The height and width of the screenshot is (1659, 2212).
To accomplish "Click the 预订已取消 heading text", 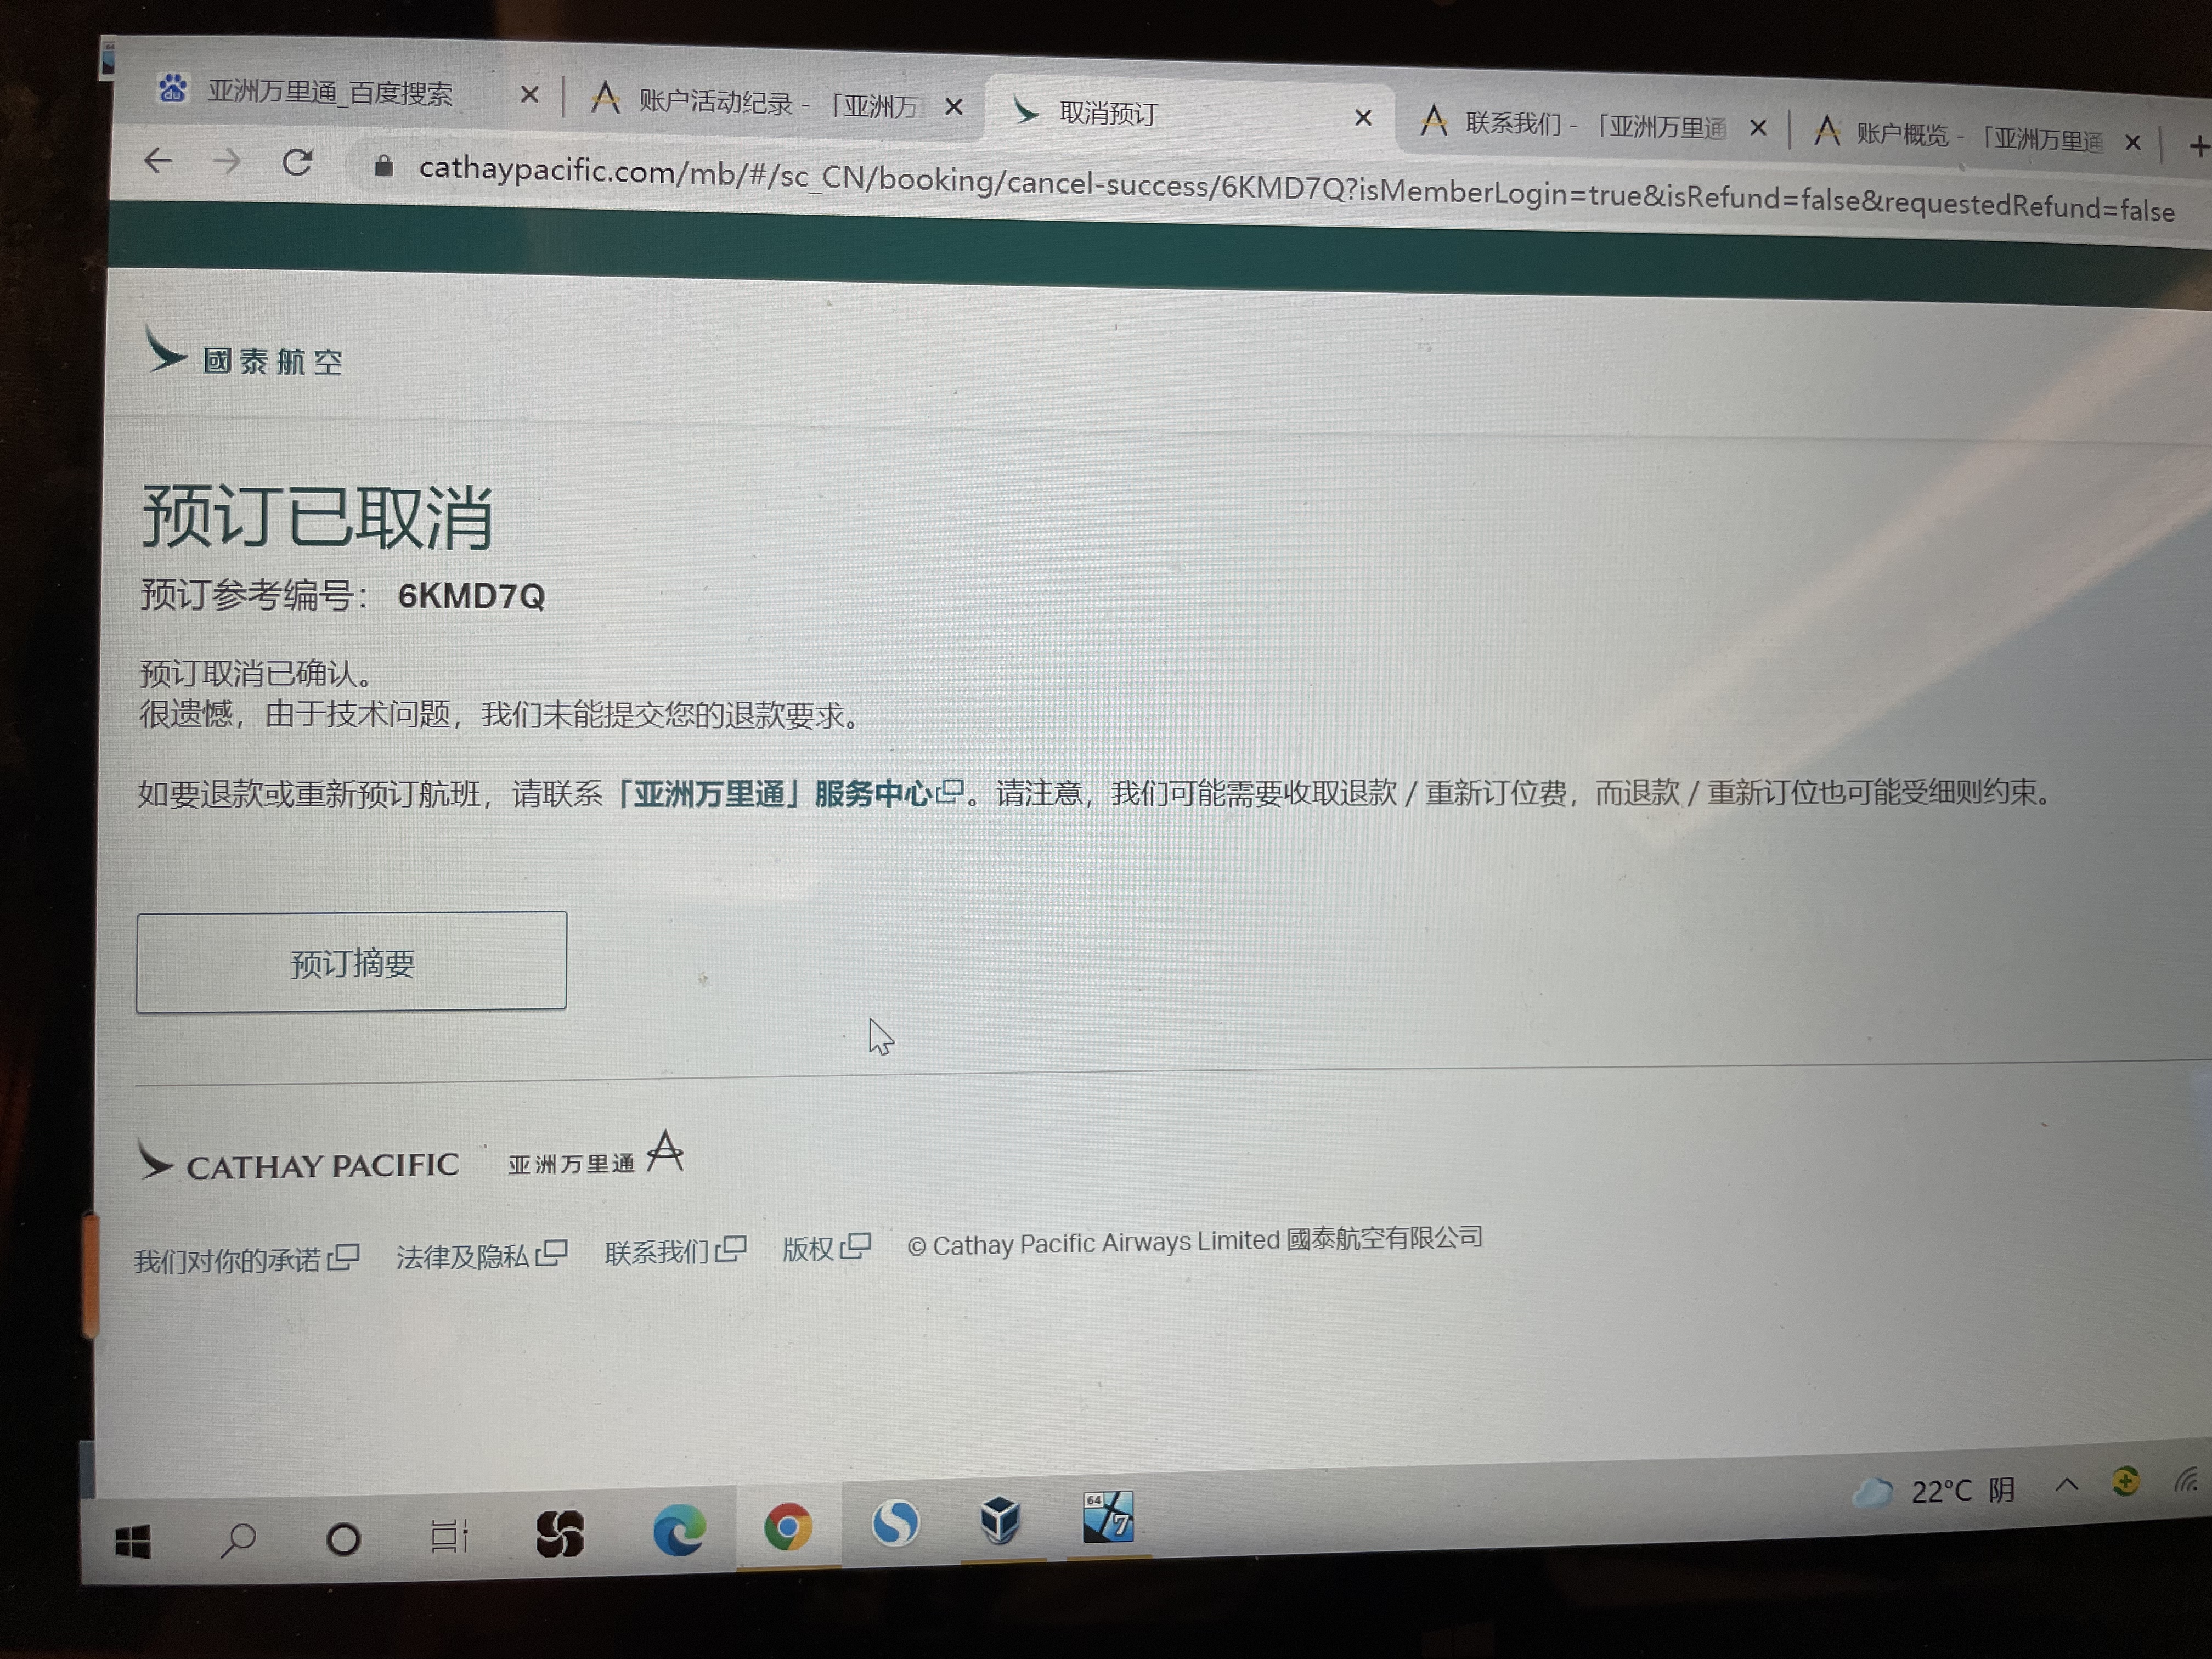I will [317, 517].
